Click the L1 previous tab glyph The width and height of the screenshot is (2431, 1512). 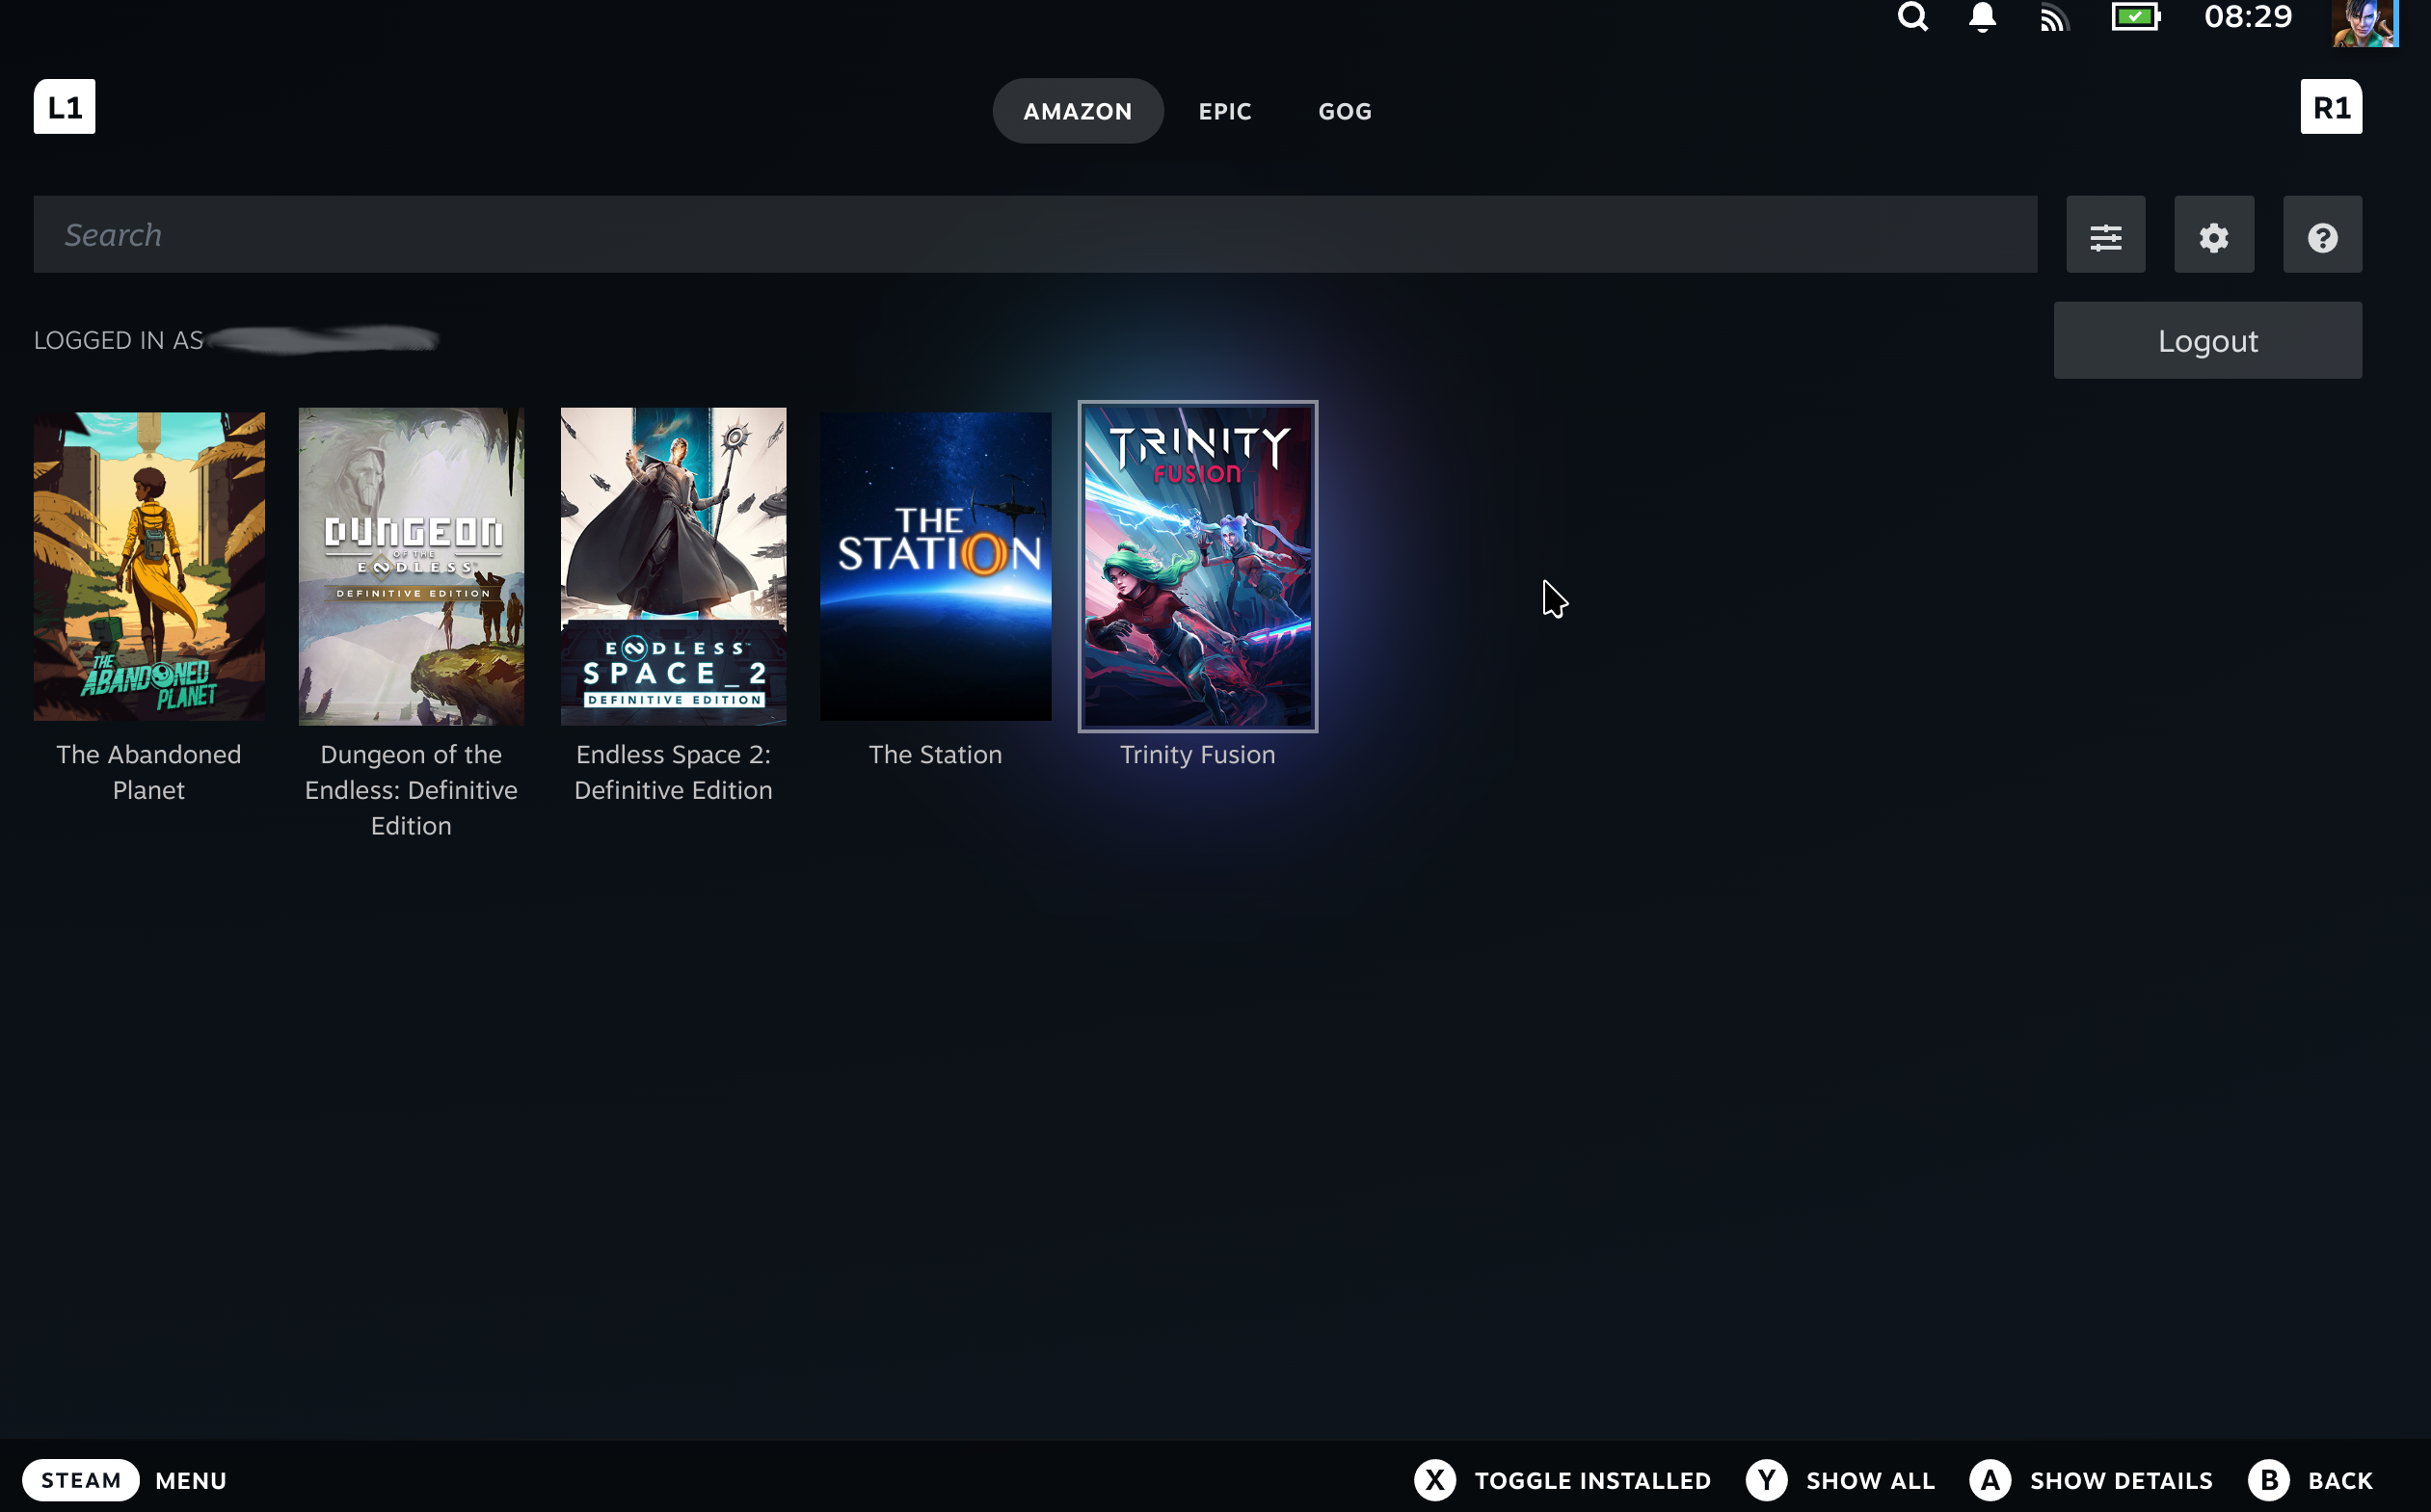click(65, 107)
